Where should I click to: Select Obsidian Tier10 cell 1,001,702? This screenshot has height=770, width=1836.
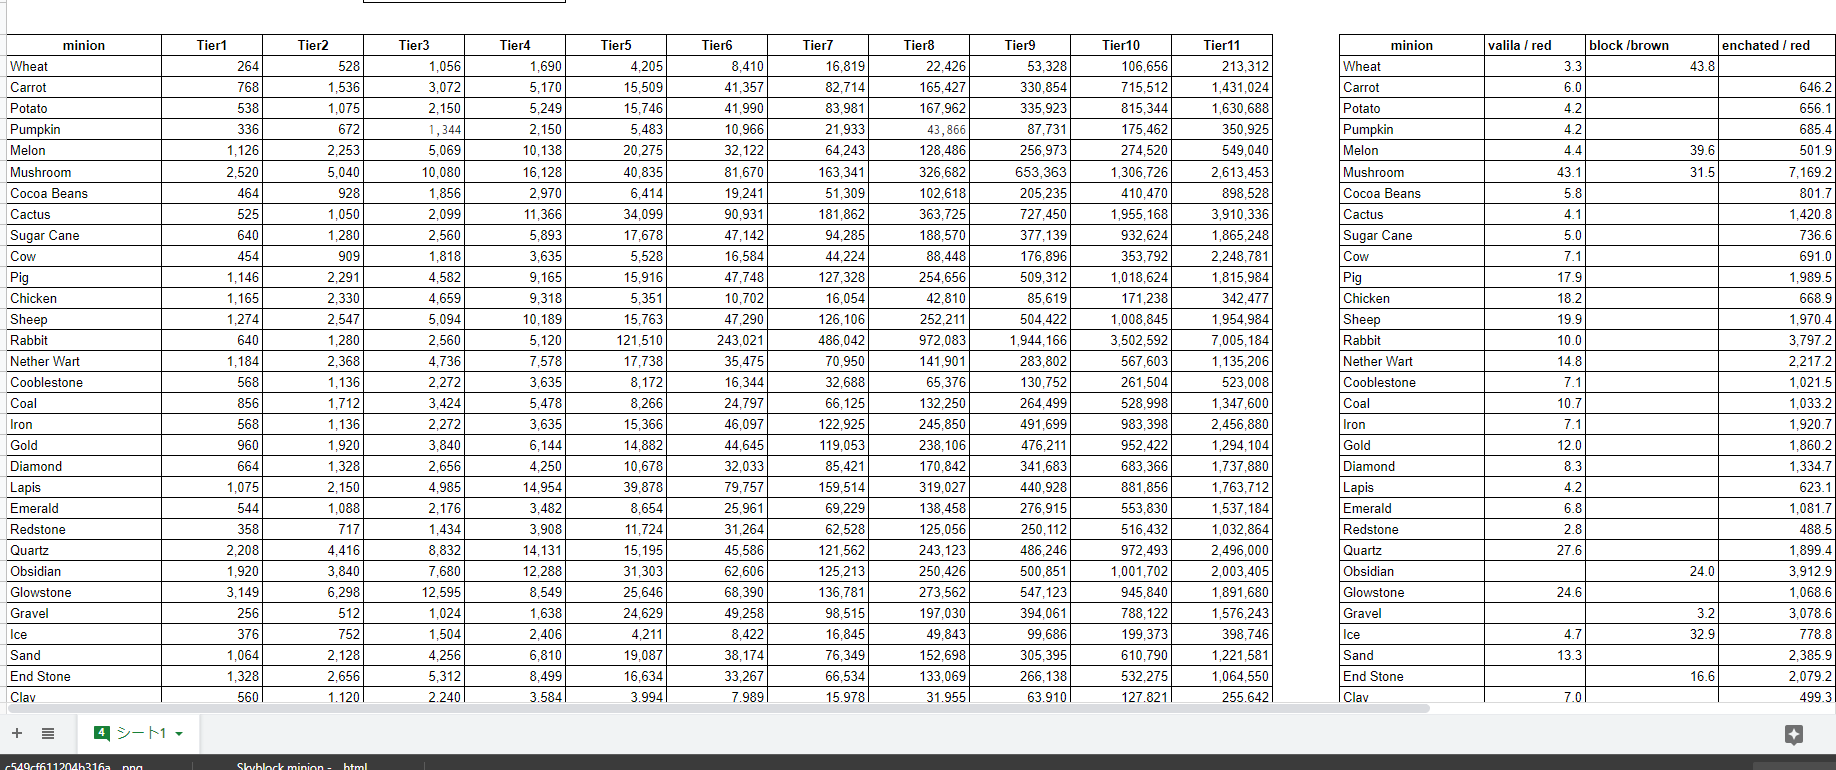pyautogui.click(x=1121, y=571)
